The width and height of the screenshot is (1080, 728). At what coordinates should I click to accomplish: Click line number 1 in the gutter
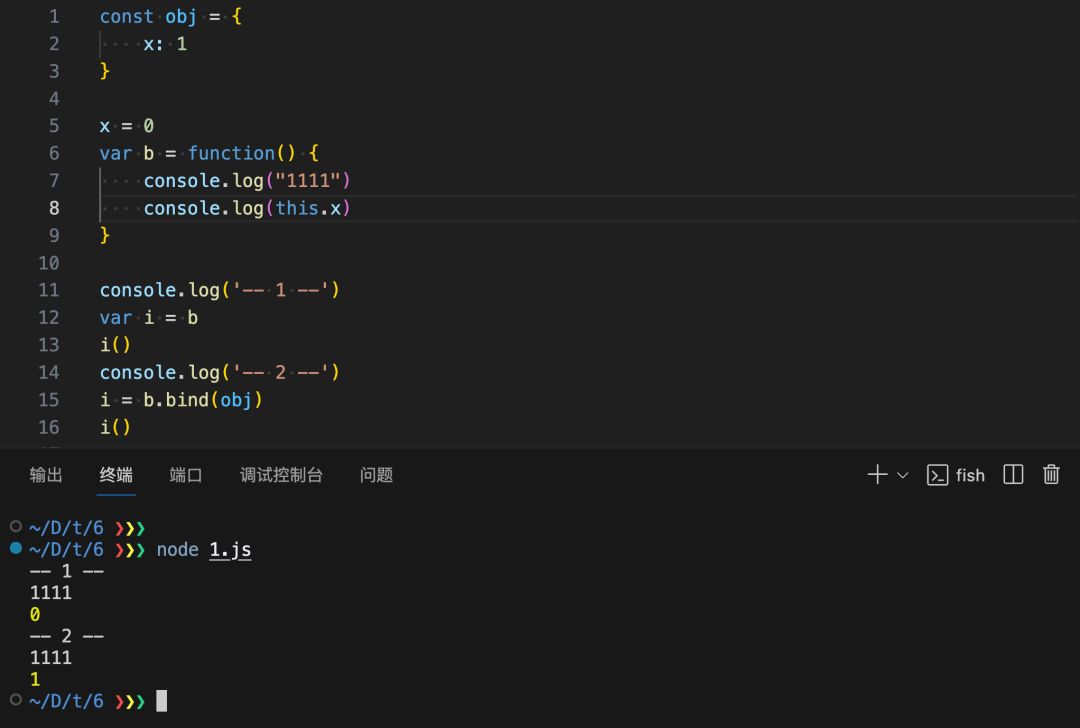(x=53, y=17)
